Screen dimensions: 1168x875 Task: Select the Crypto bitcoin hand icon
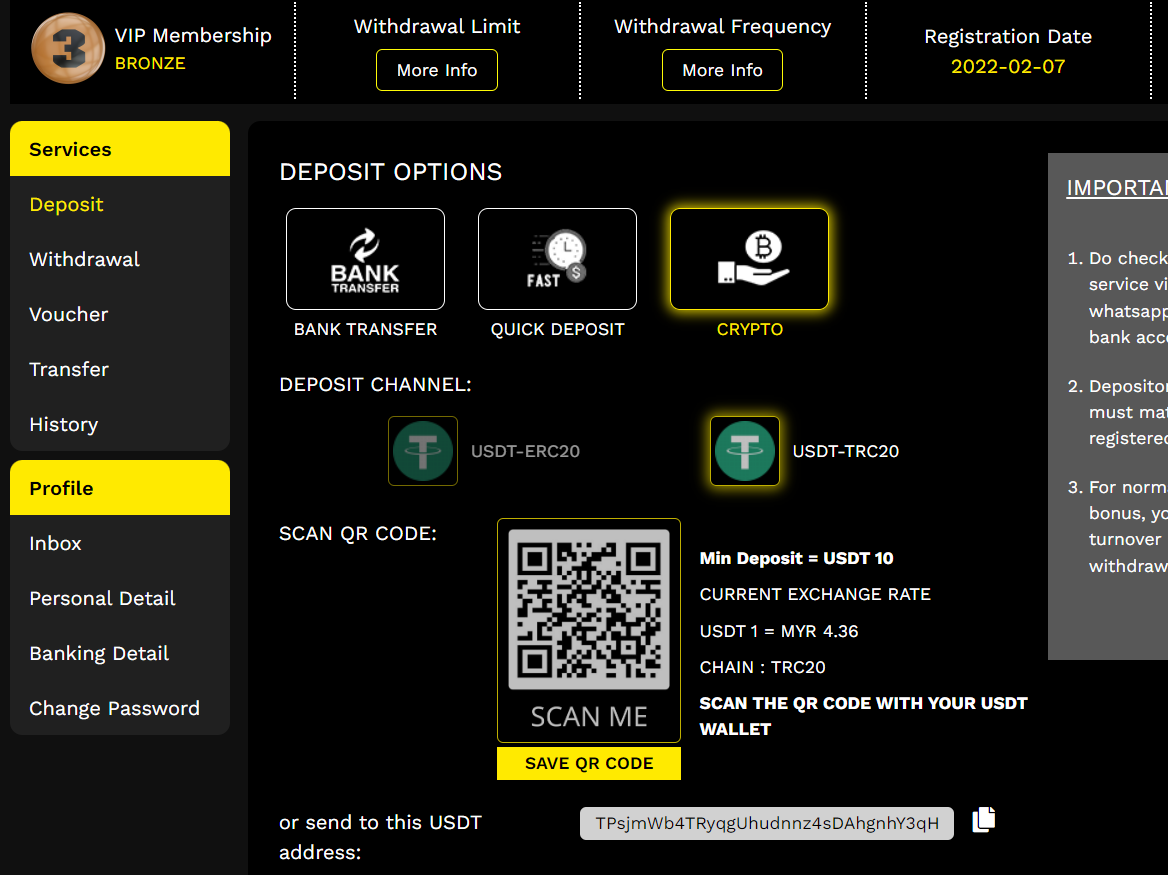pyautogui.click(x=749, y=259)
